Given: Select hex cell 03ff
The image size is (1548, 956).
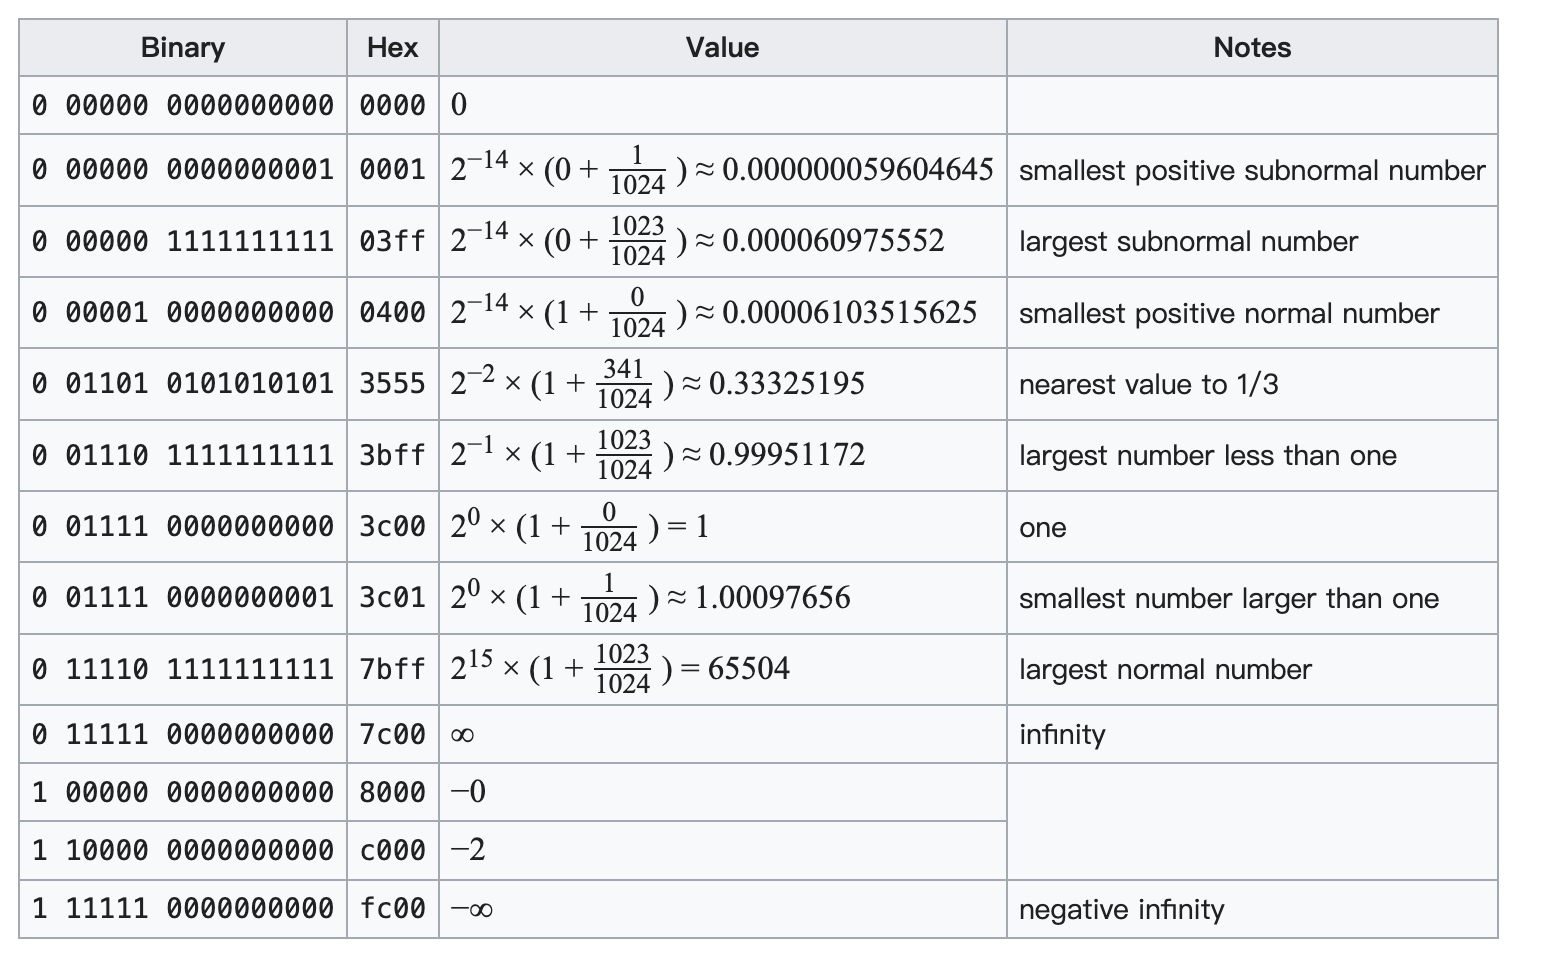Looking at the screenshot, I should pos(392,241).
